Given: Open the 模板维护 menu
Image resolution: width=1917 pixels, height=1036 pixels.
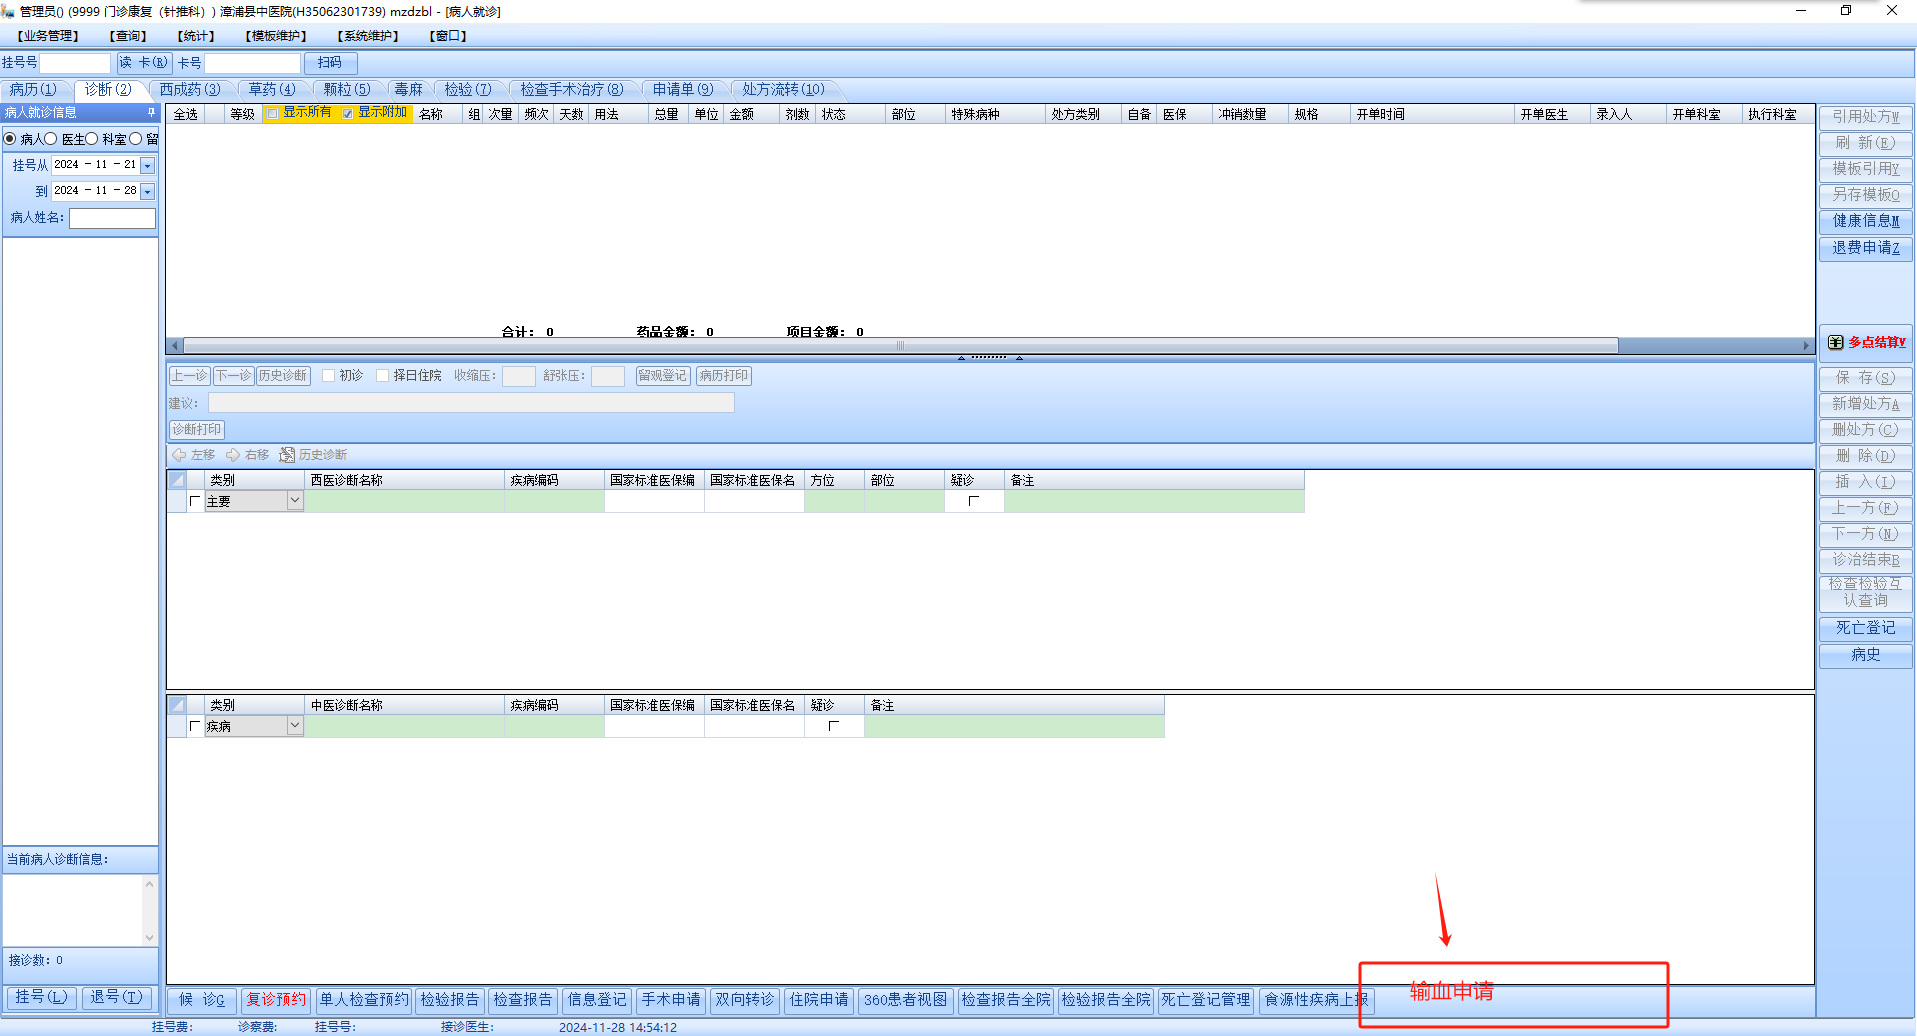Looking at the screenshot, I should point(276,36).
